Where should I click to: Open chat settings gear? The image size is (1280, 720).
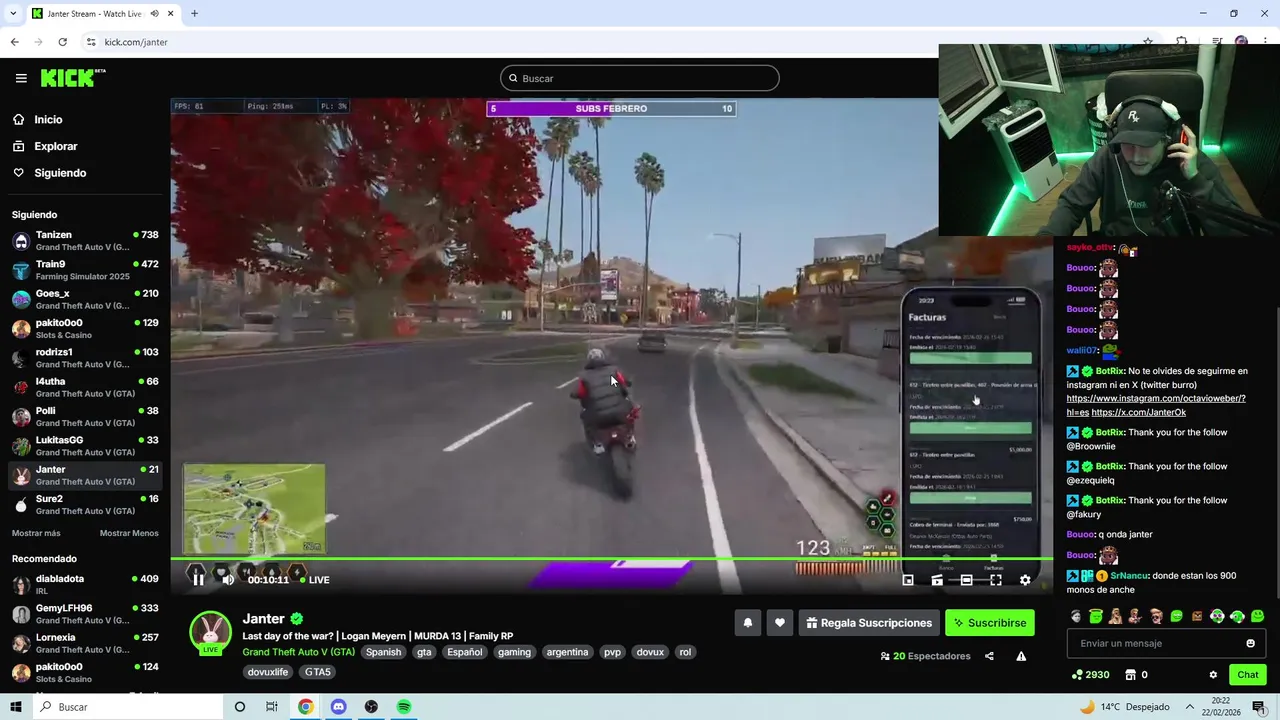(1213, 675)
